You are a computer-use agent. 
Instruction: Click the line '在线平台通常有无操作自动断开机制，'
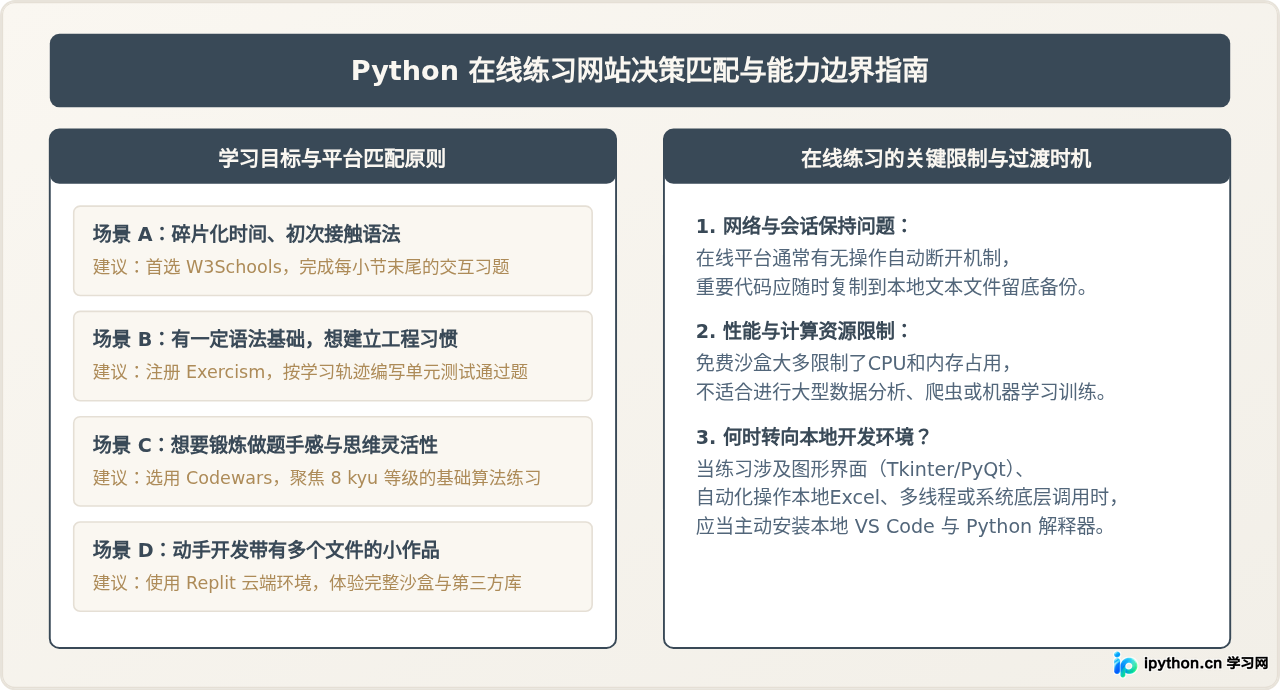point(855,257)
